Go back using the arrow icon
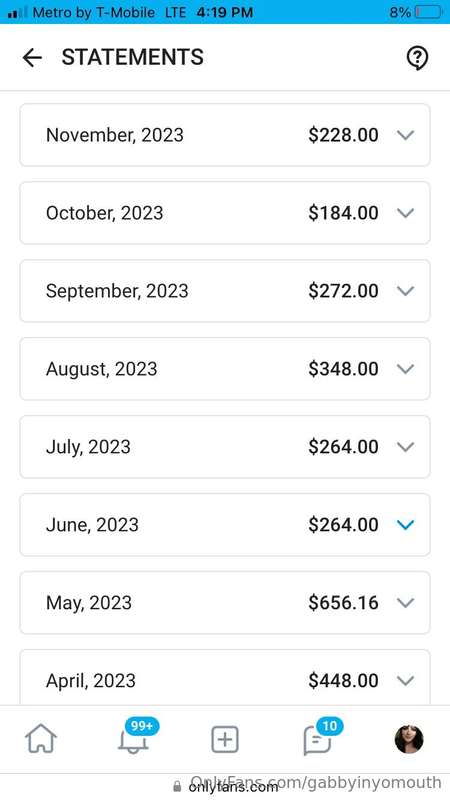The height and width of the screenshot is (800, 450). point(32,58)
